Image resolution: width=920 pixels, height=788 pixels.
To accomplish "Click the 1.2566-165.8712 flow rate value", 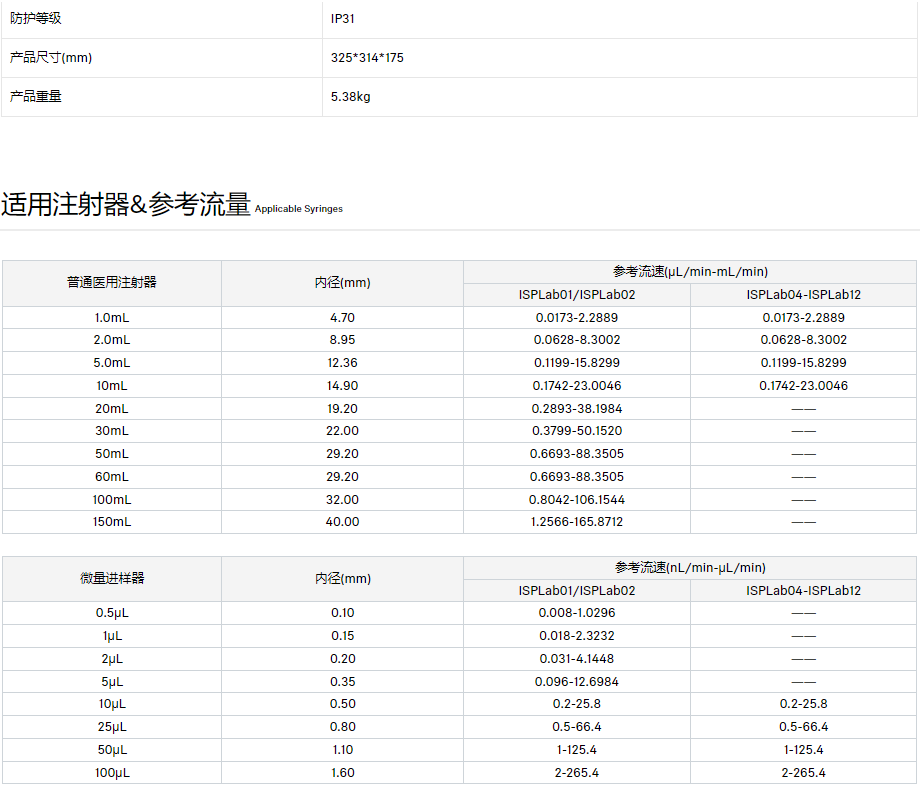I will coord(577,522).
